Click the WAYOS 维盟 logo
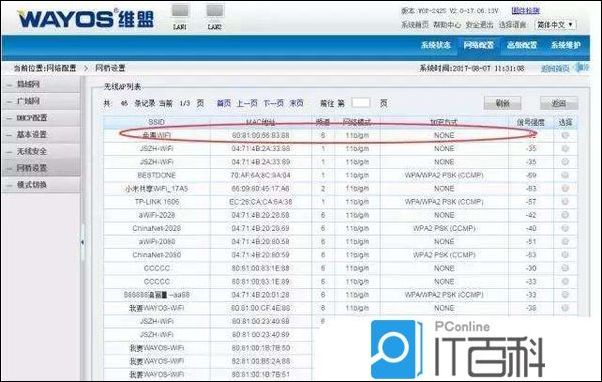This screenshot has width=602, height=382. pyautogui.click(x=86, y=18)
